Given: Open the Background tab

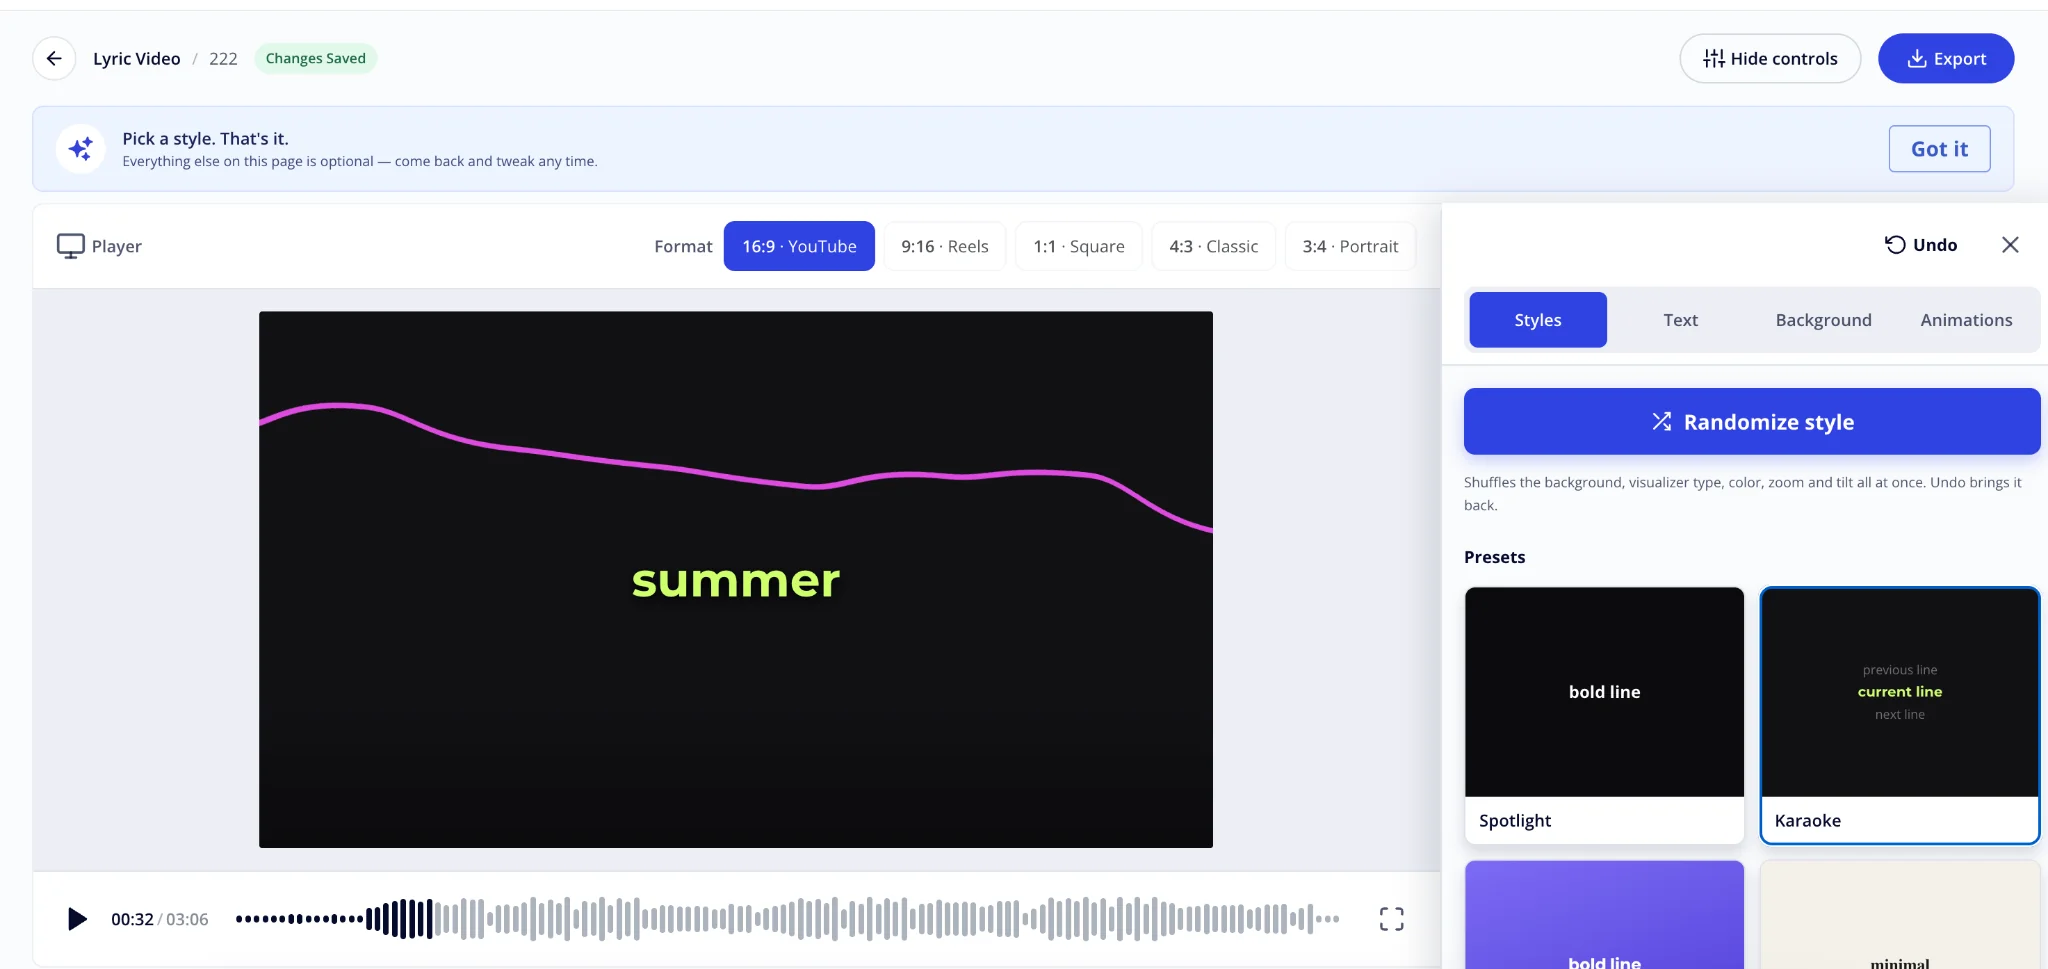Looking at the screenshot, I should [x=1823, y=320].
